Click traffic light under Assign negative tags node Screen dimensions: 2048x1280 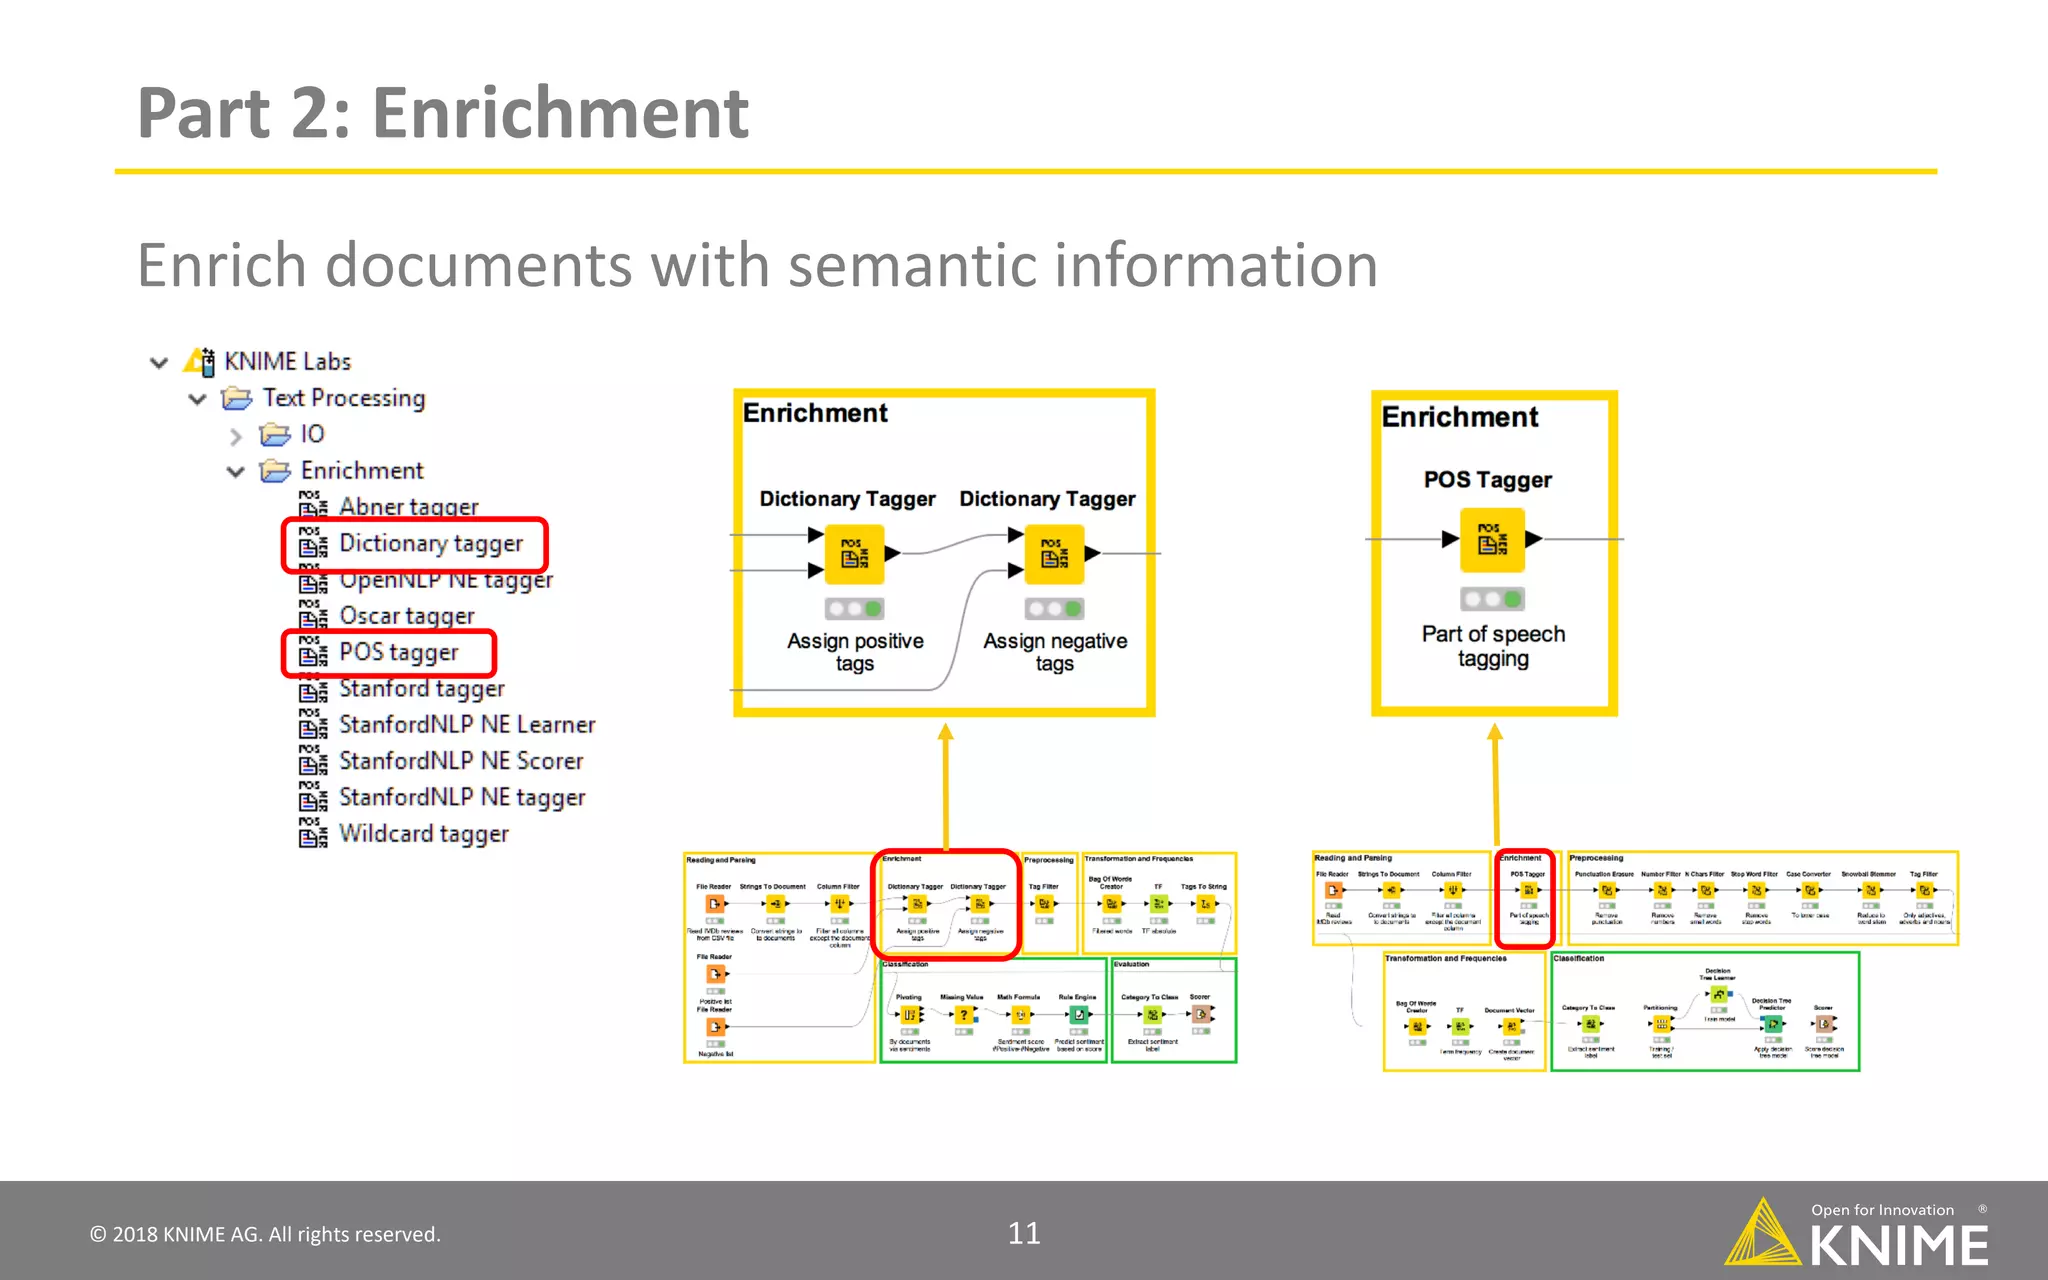1054,608
